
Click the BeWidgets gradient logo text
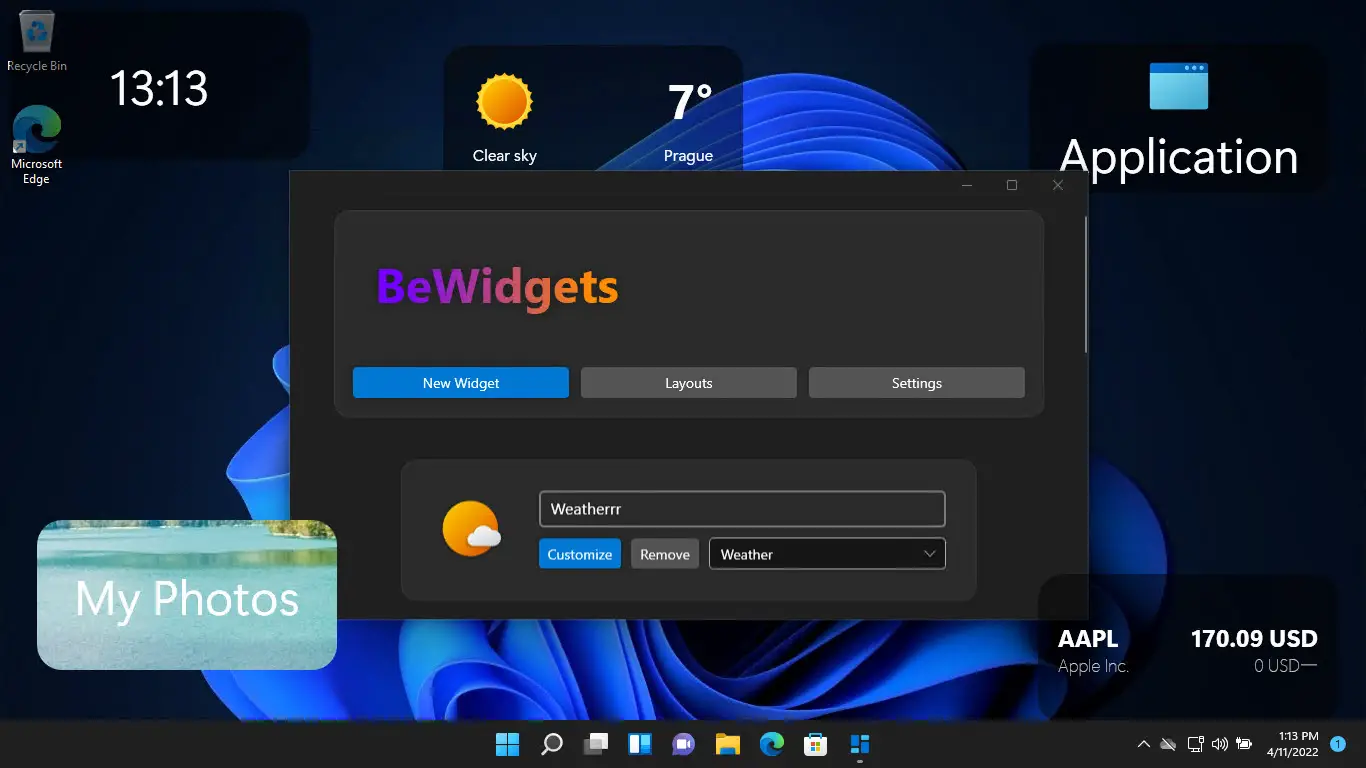tap(497, 287)
